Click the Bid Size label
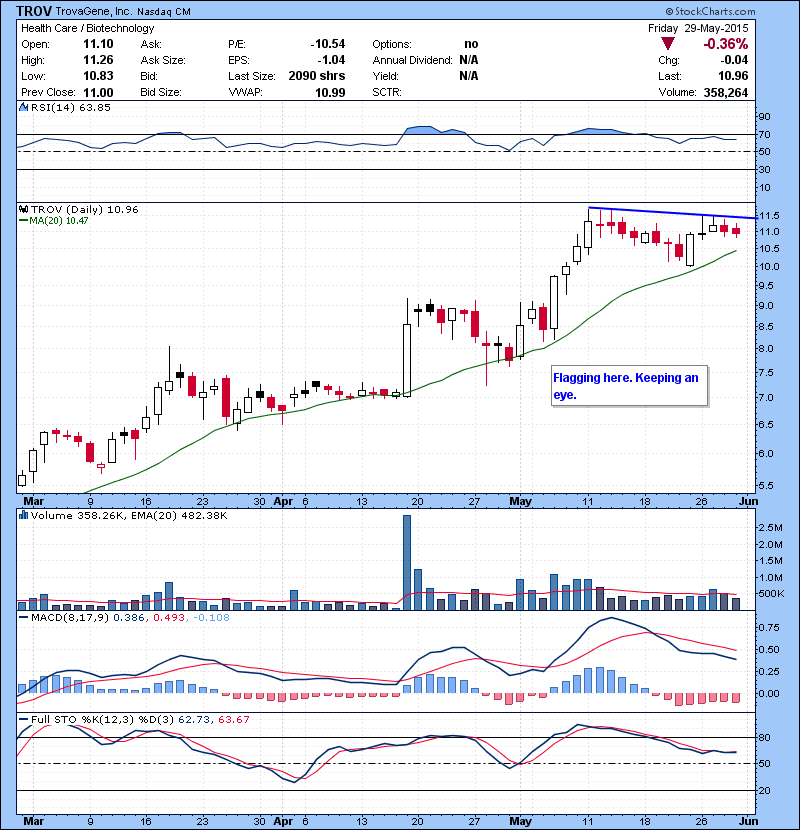Screen dimensions: 800x830 click(x=160, y=92)
